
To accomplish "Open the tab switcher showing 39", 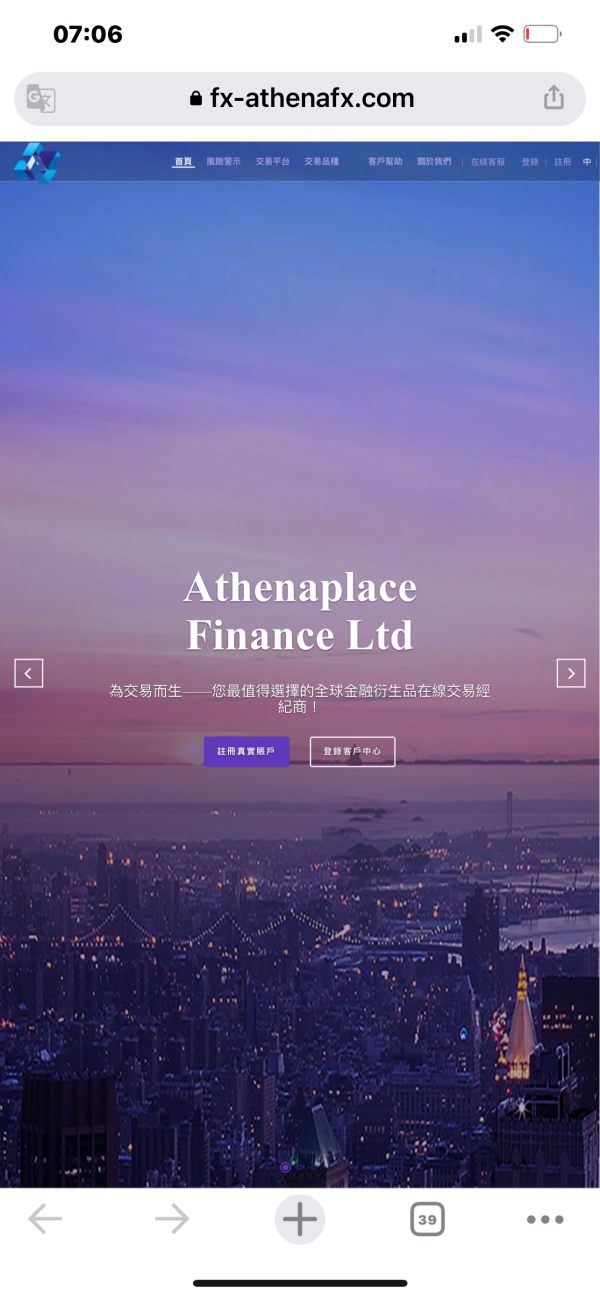I will point(427,1219).
